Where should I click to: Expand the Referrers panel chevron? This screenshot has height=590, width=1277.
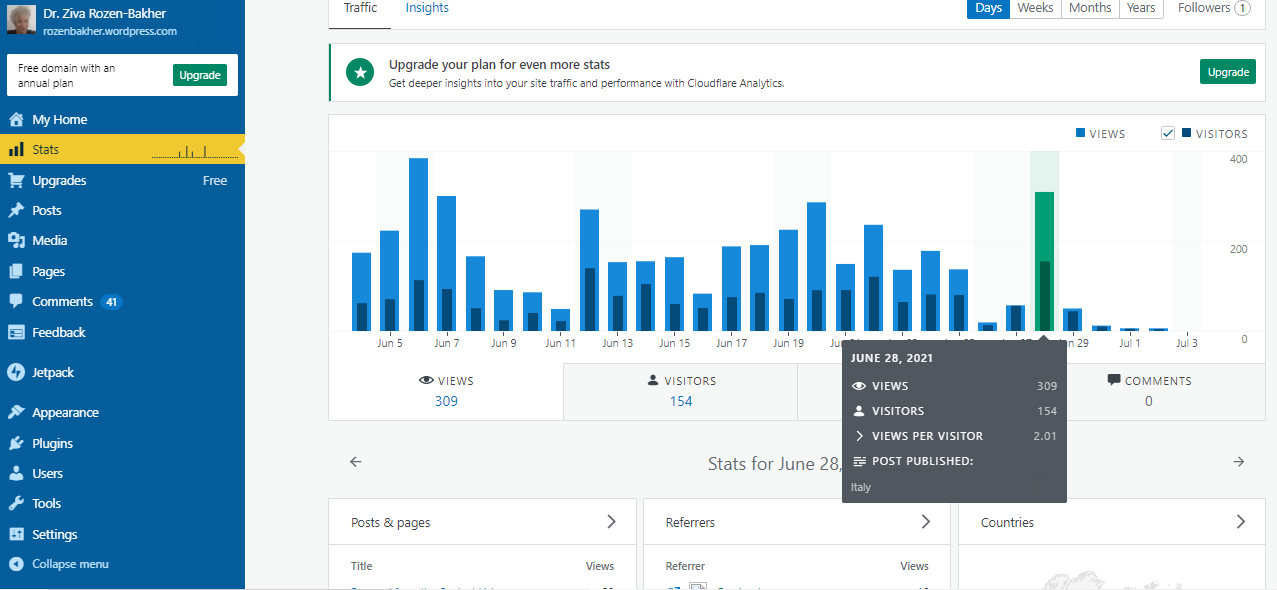coord(926,522)
